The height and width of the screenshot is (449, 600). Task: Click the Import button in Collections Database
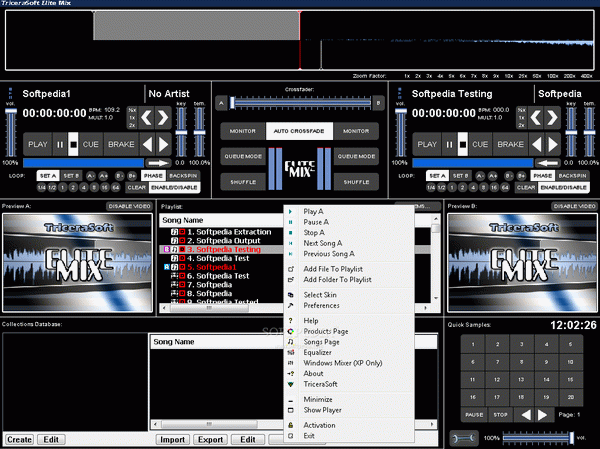172,439
